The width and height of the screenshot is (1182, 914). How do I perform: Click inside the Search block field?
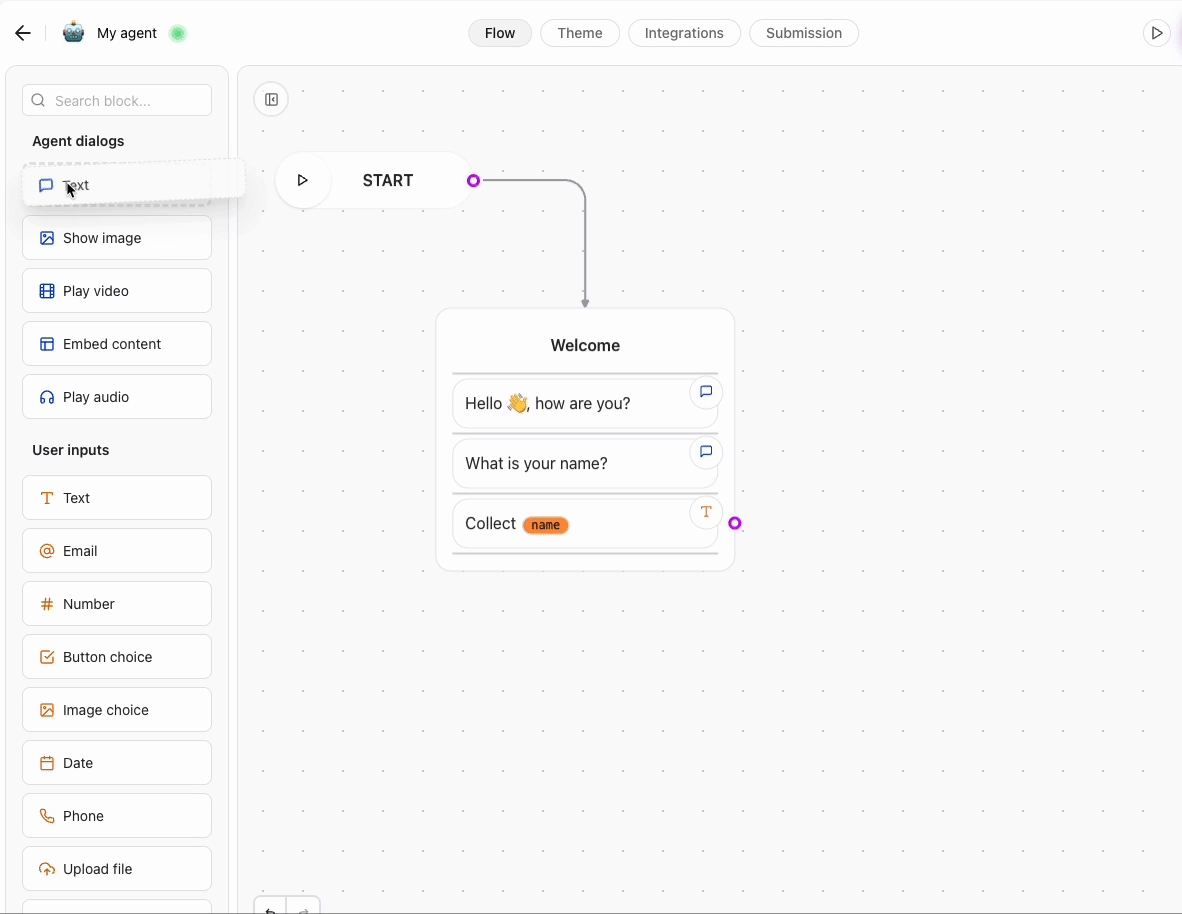[117, 100]
